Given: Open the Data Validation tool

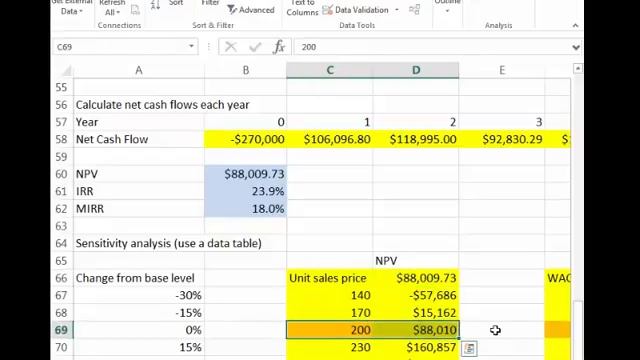Looking at the screenshot, I should click(356, 10).
